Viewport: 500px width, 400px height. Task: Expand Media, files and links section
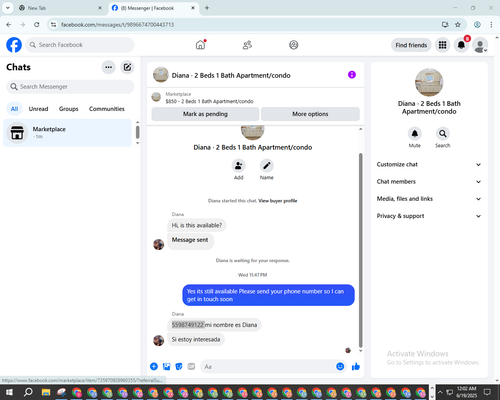[x=429, y=199]
